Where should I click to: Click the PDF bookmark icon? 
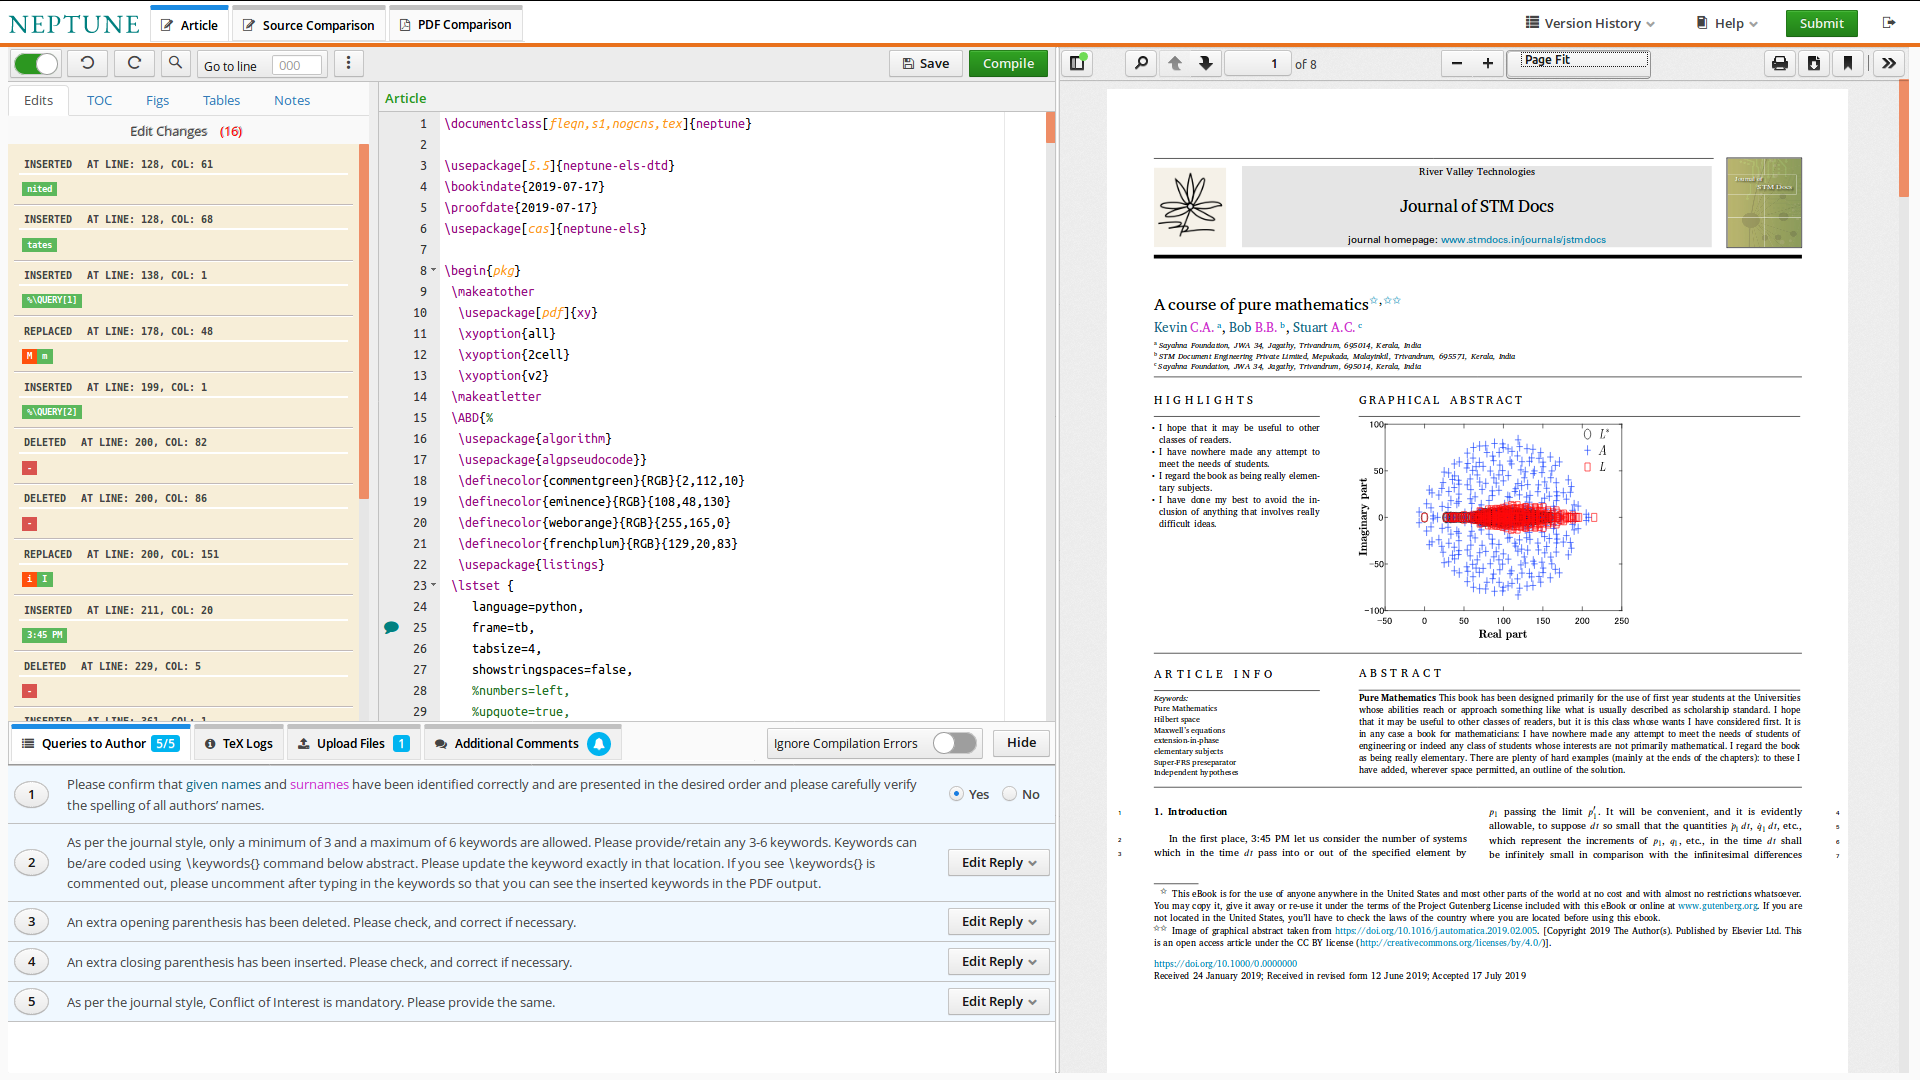tap(1848, 63)
